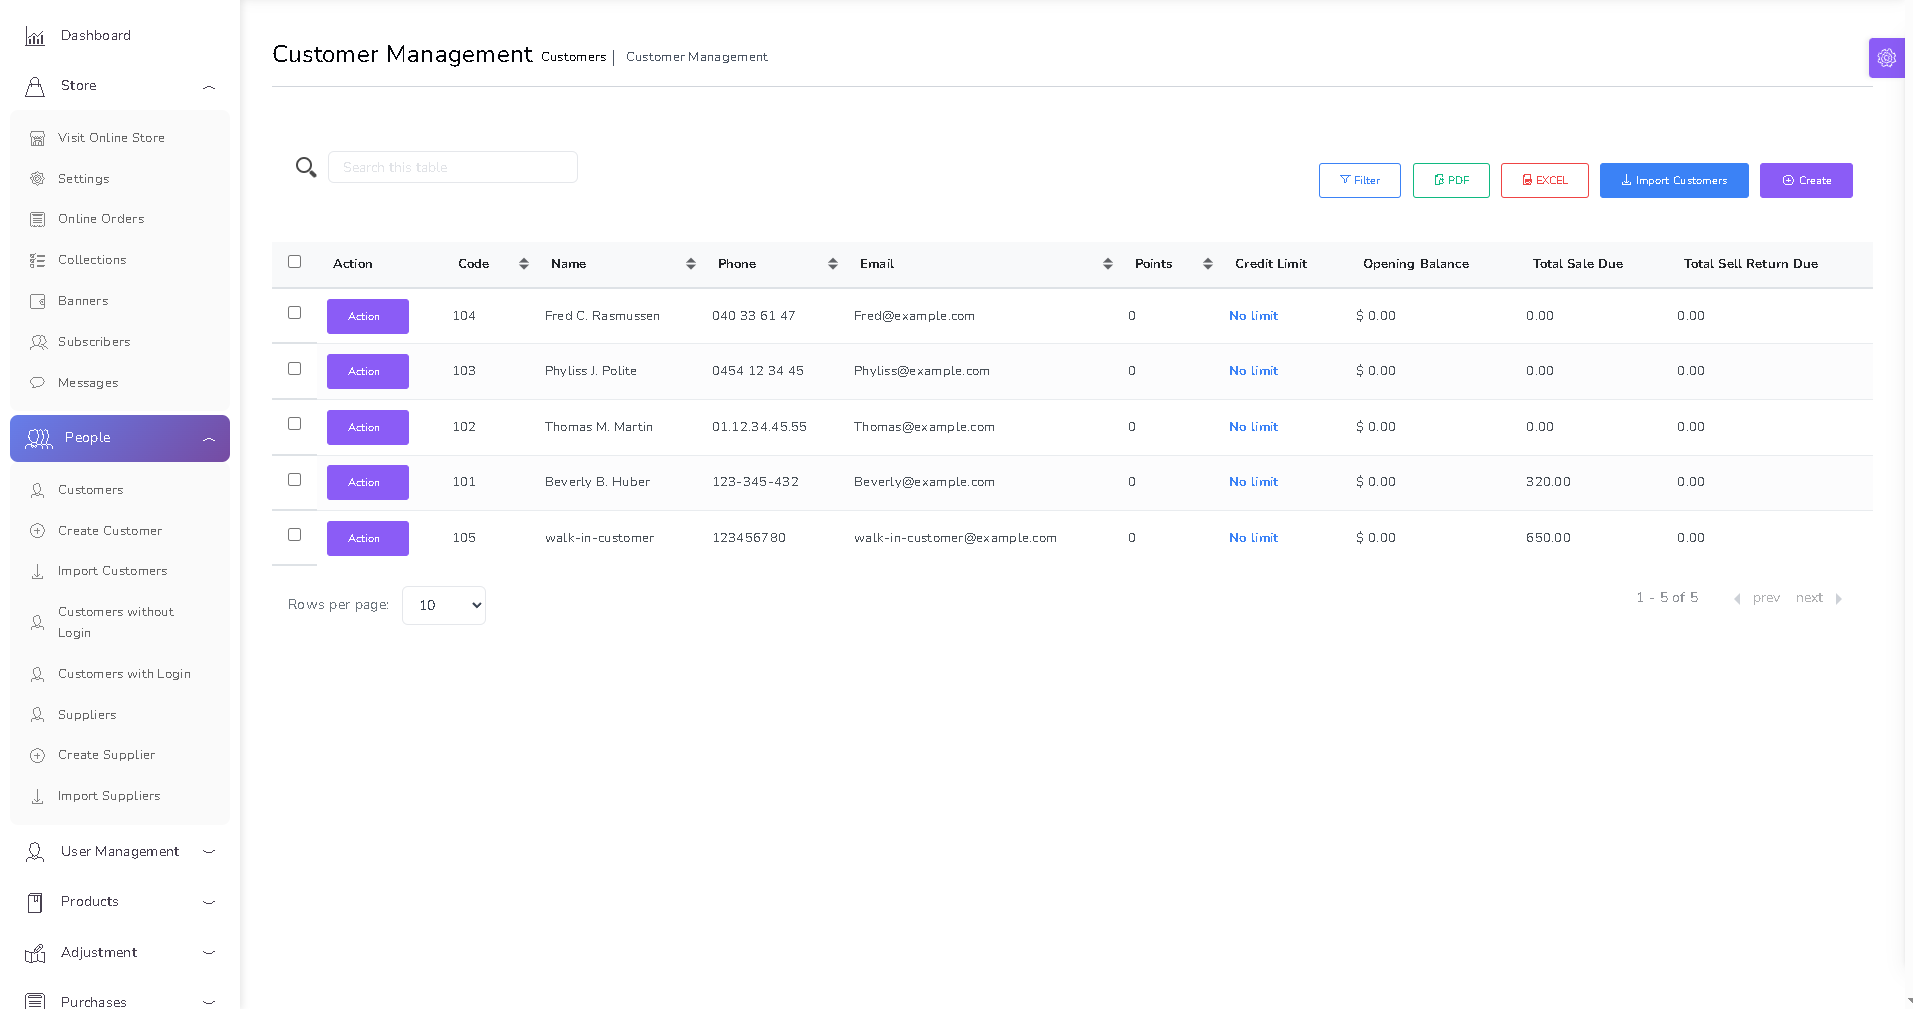
Task: Sort table by Phone column arrows
Action: pos(832,264)
